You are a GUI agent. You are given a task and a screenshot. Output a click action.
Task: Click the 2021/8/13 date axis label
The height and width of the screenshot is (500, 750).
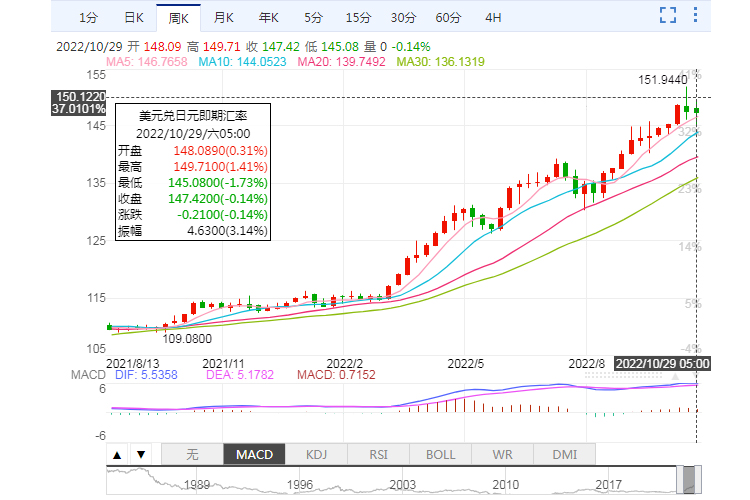click(x=132, y=364)
